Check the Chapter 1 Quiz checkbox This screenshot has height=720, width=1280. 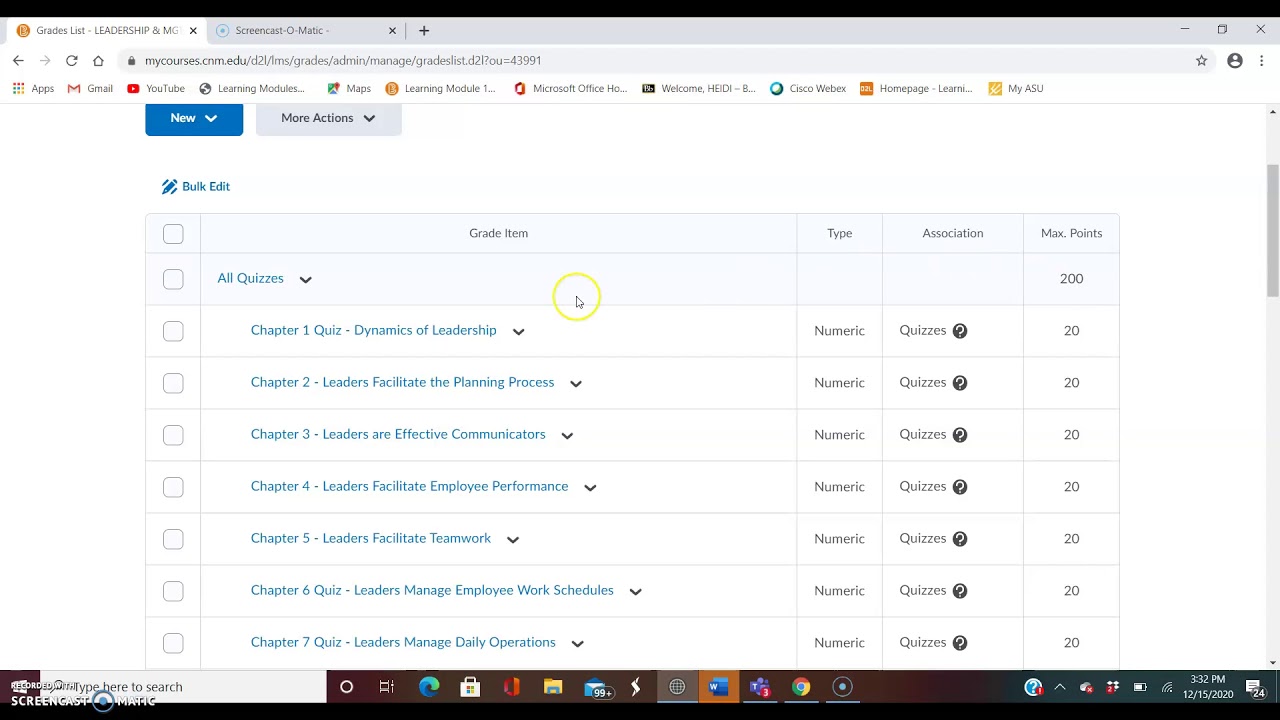[x=173, y=331]
